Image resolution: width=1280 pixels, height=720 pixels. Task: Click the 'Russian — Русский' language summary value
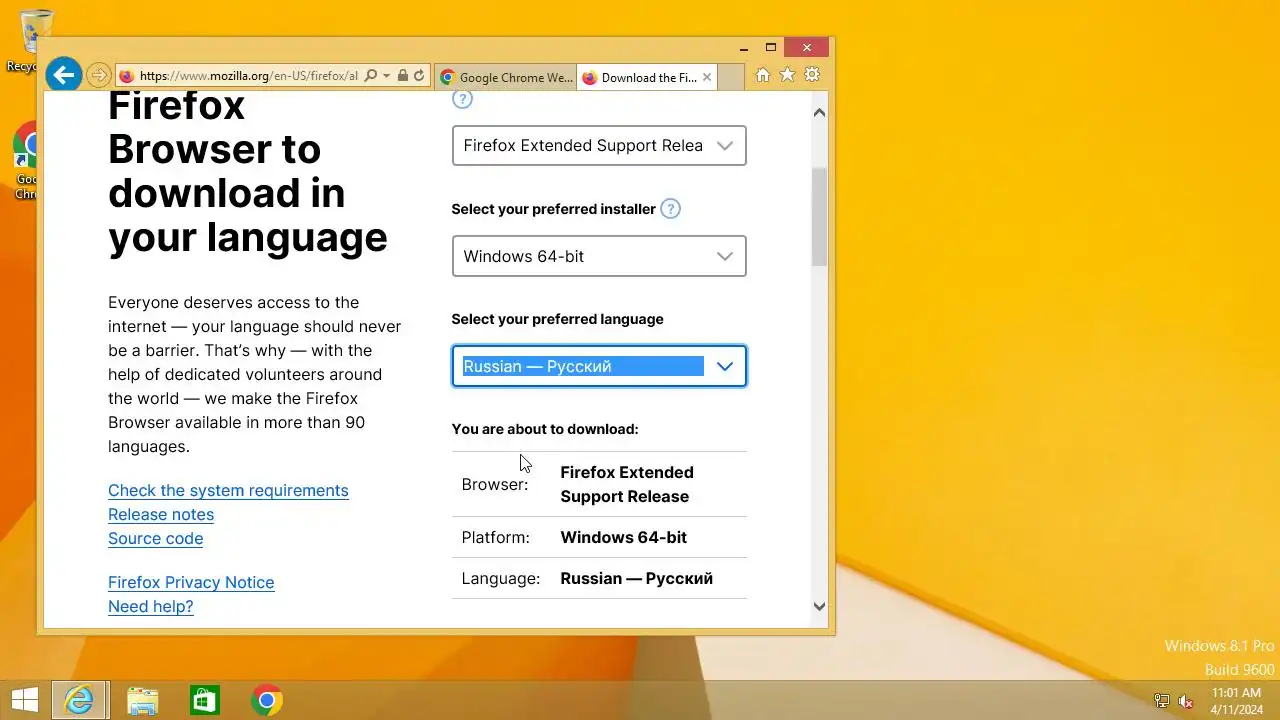tap(636, 578)
